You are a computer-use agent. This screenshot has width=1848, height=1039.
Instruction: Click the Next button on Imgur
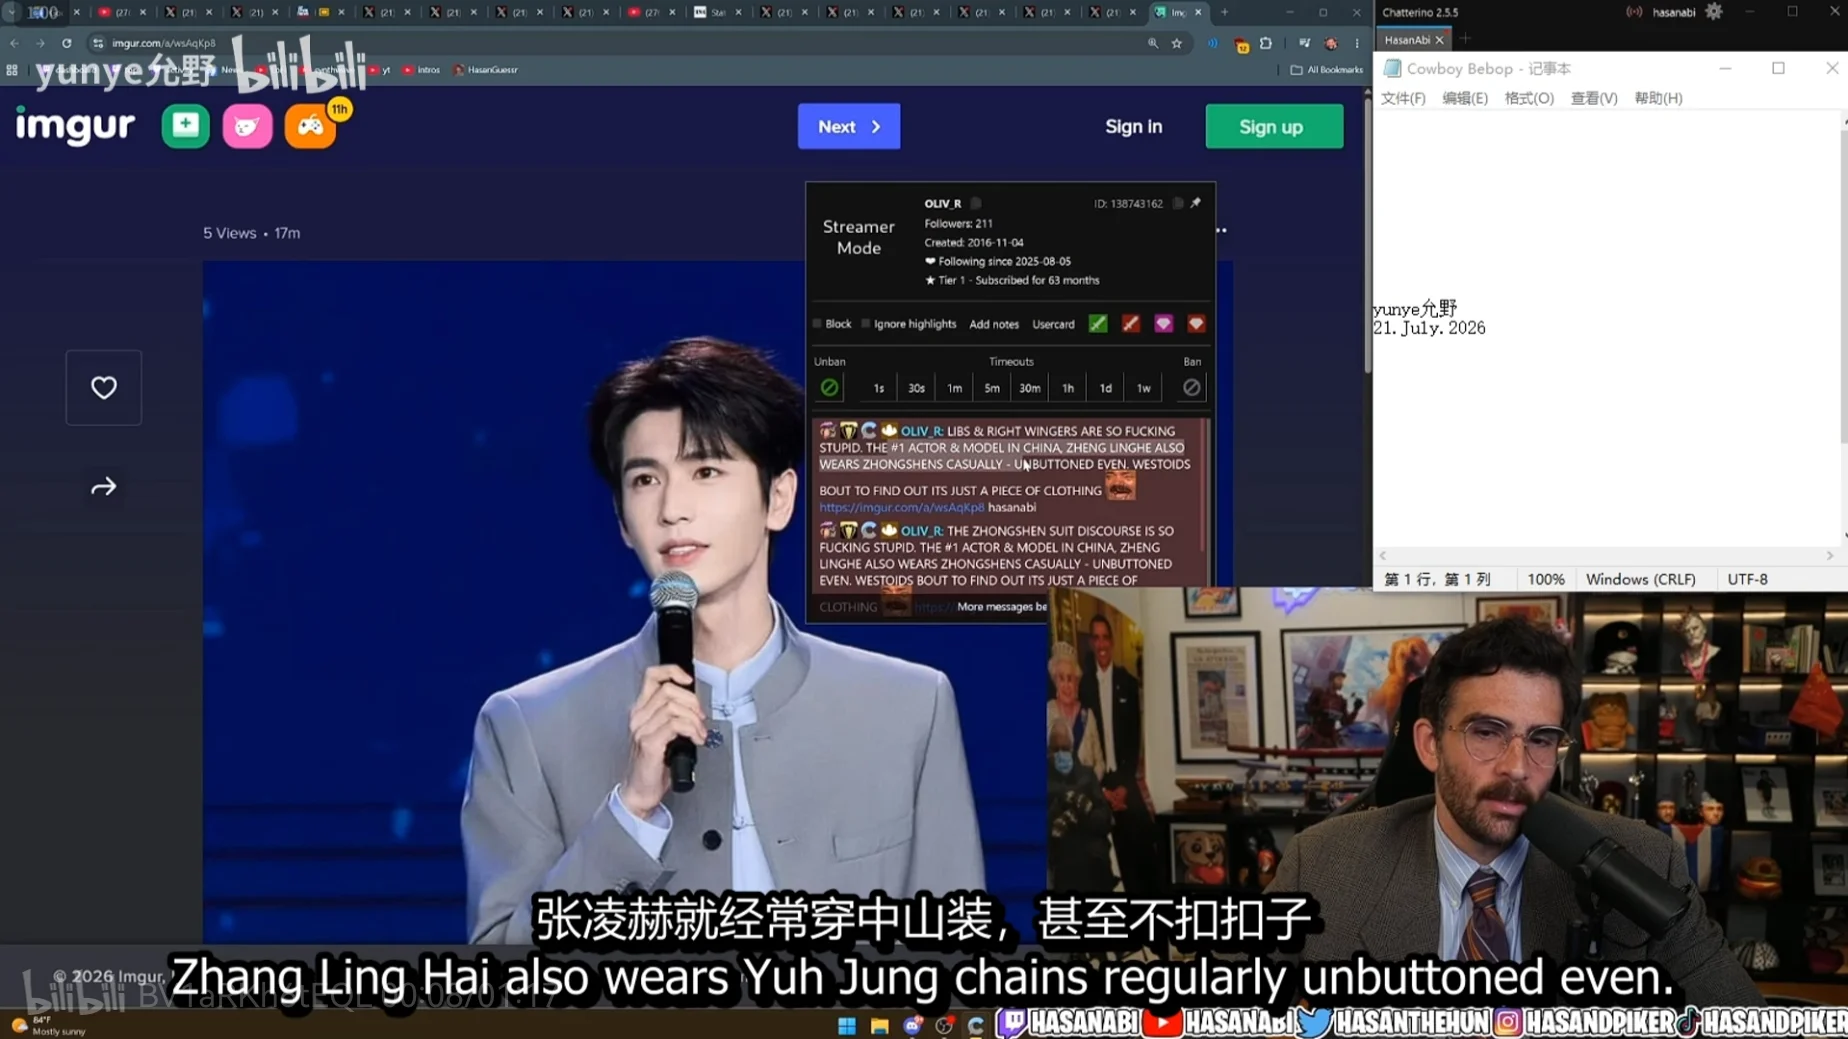[x=849, y=127]
